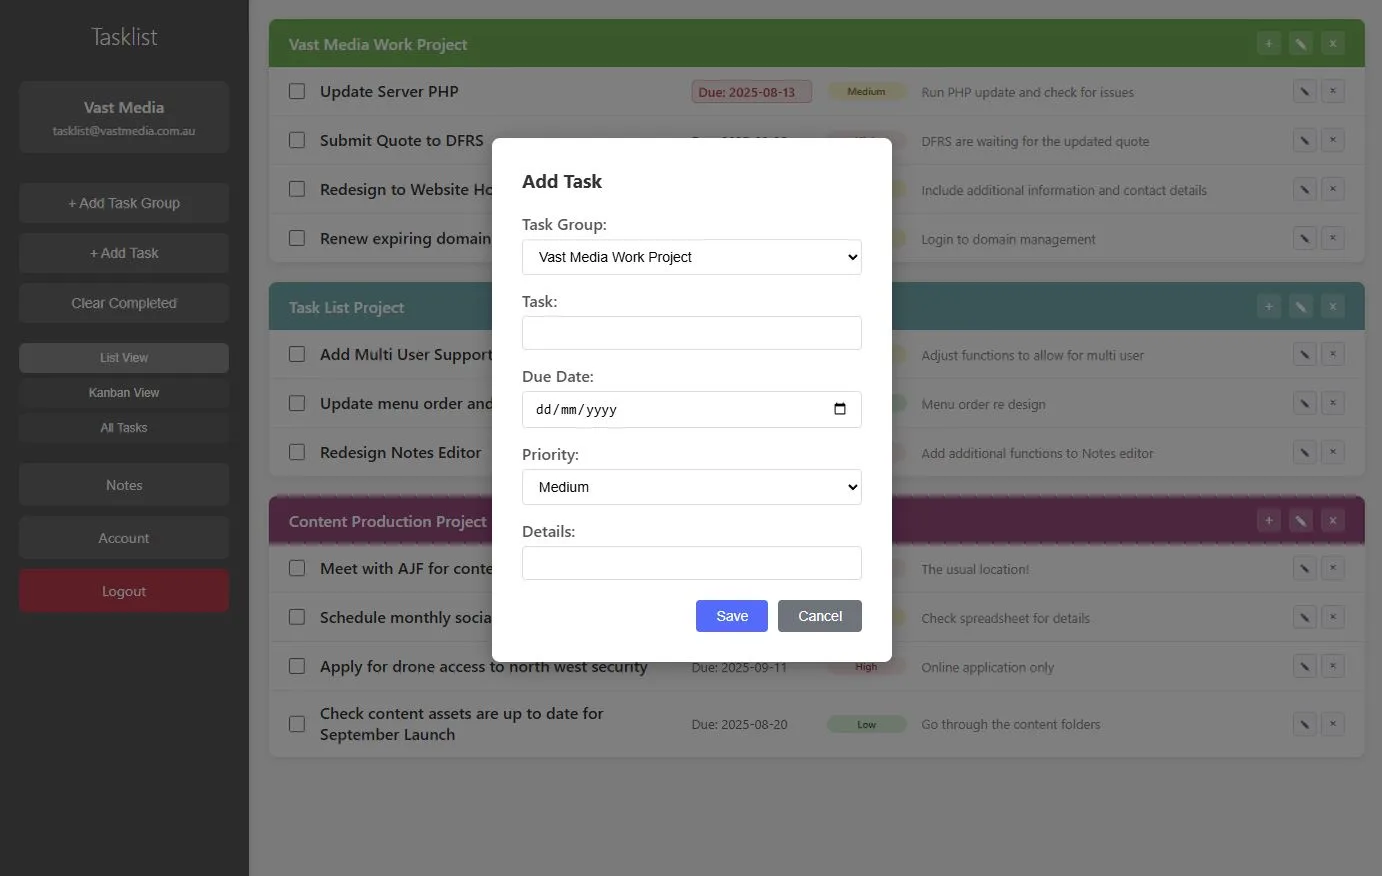The width and height of the screenshot is (1382, 876).
Task: Click into the Task name input field
Action: pyautogui.click(x=692, y=333)
